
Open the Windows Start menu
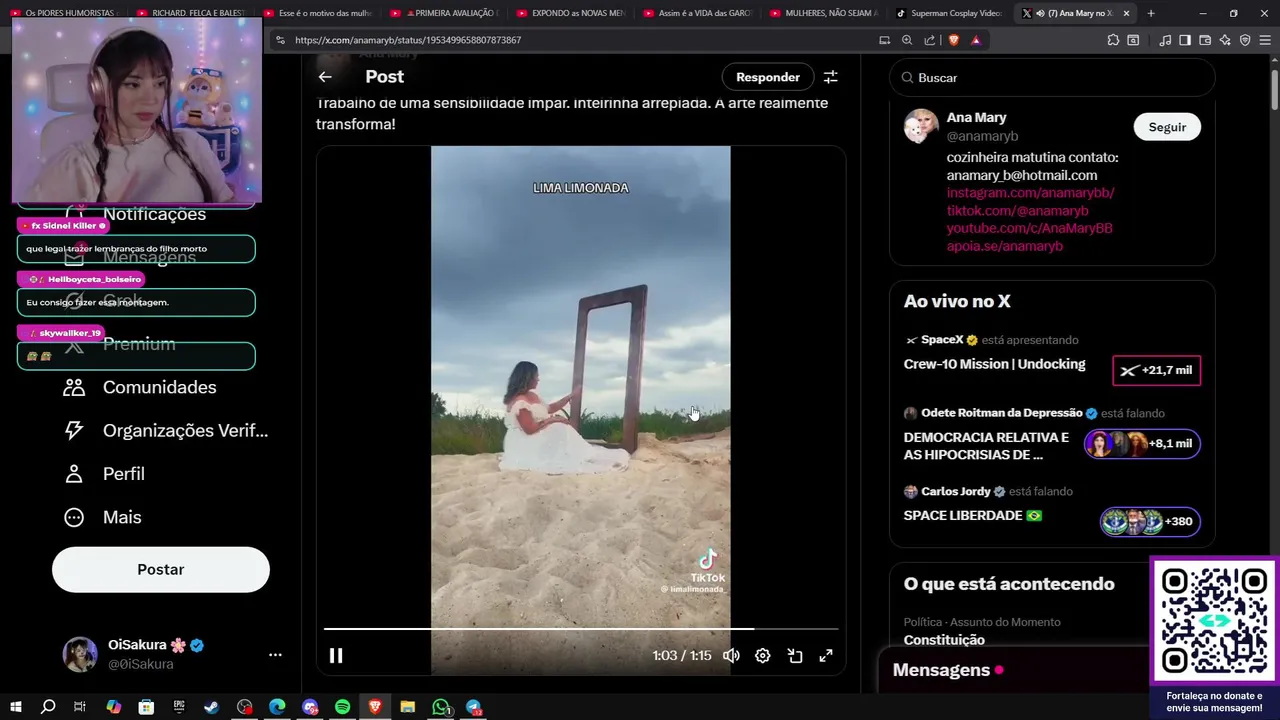click(16, 707)
